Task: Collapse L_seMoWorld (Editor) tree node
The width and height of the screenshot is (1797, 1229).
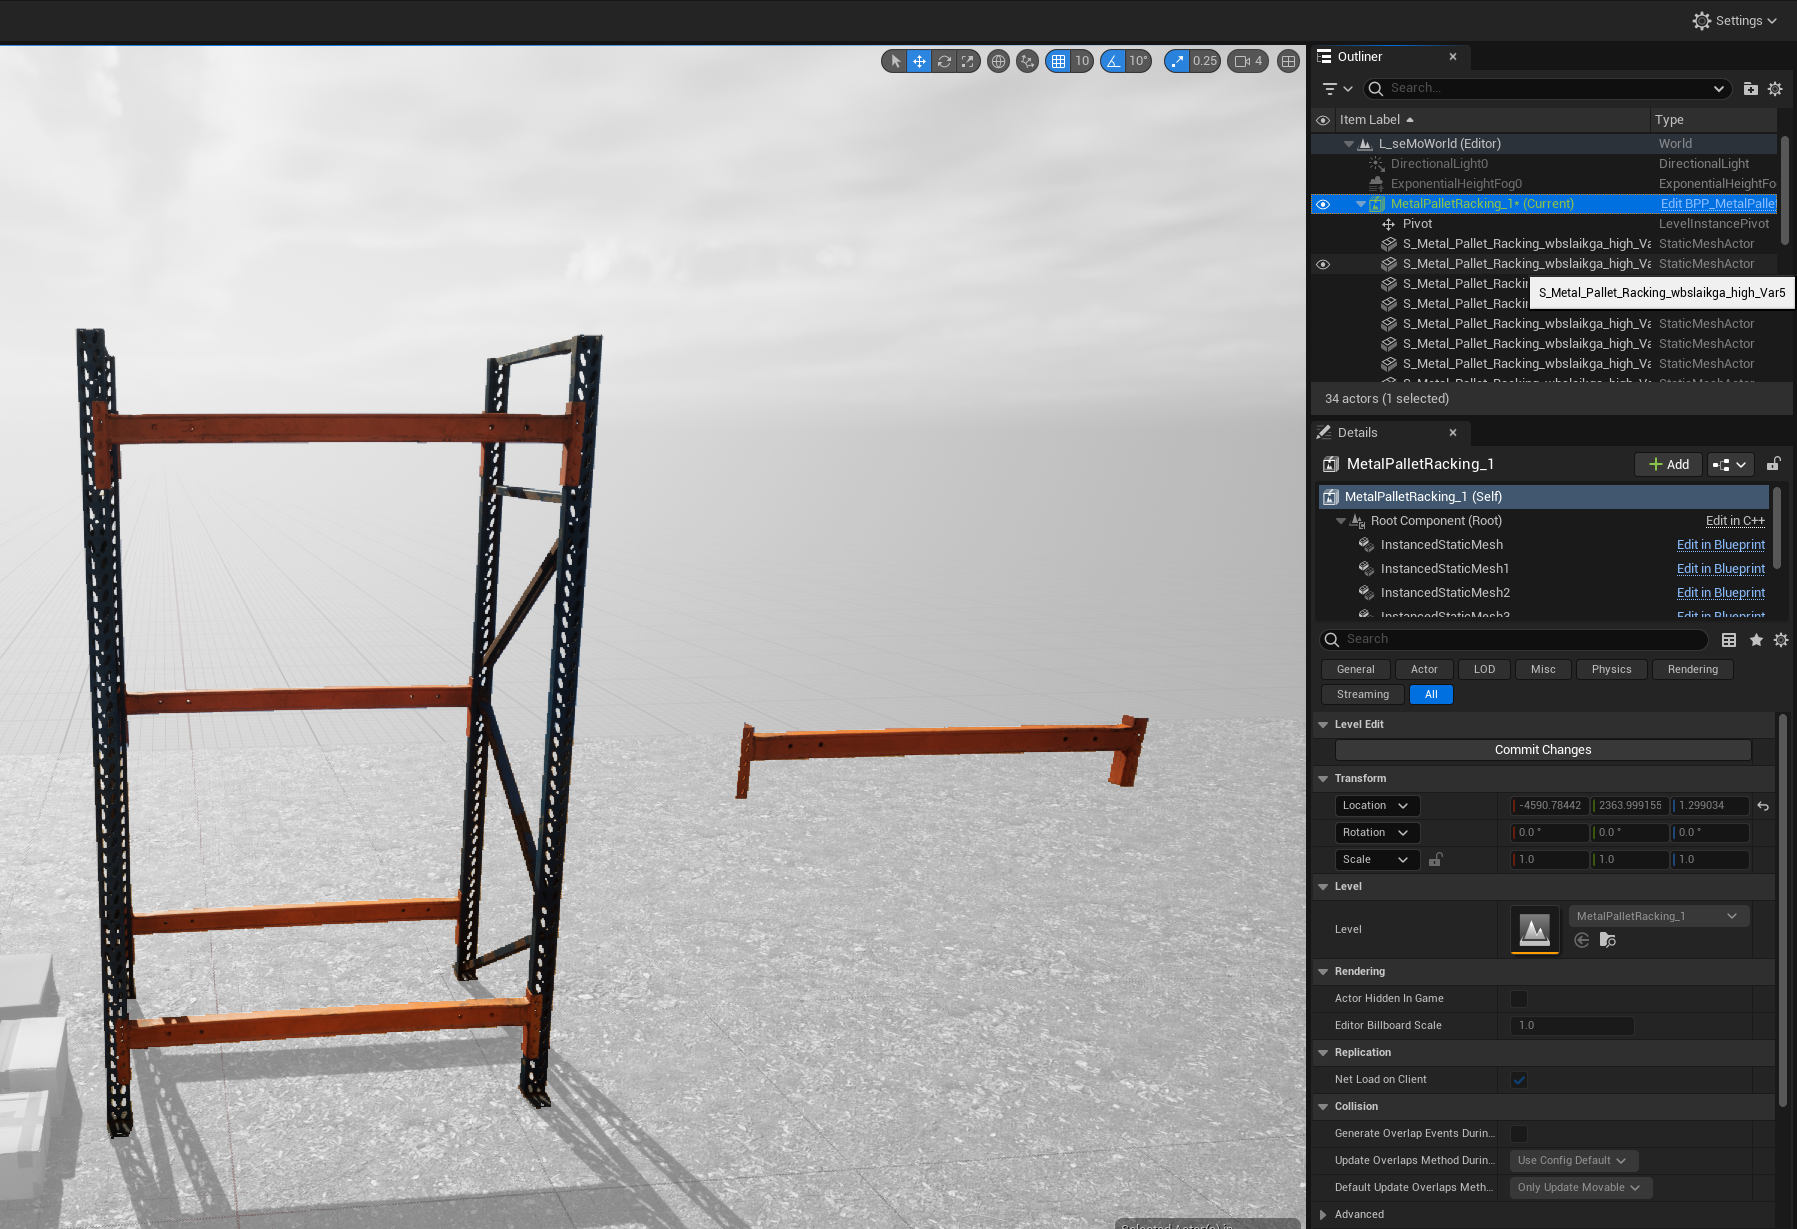Action: point(1349,144)
